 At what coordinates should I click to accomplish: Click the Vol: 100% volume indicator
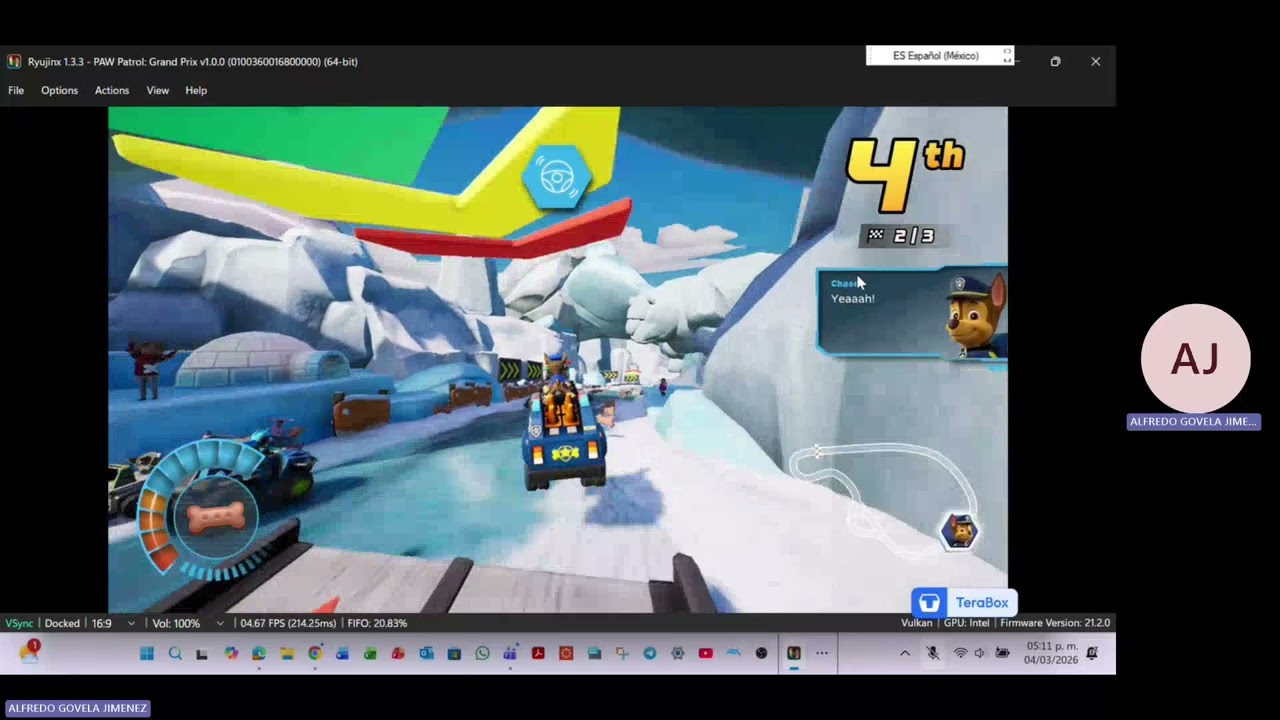tap(176, 623)
